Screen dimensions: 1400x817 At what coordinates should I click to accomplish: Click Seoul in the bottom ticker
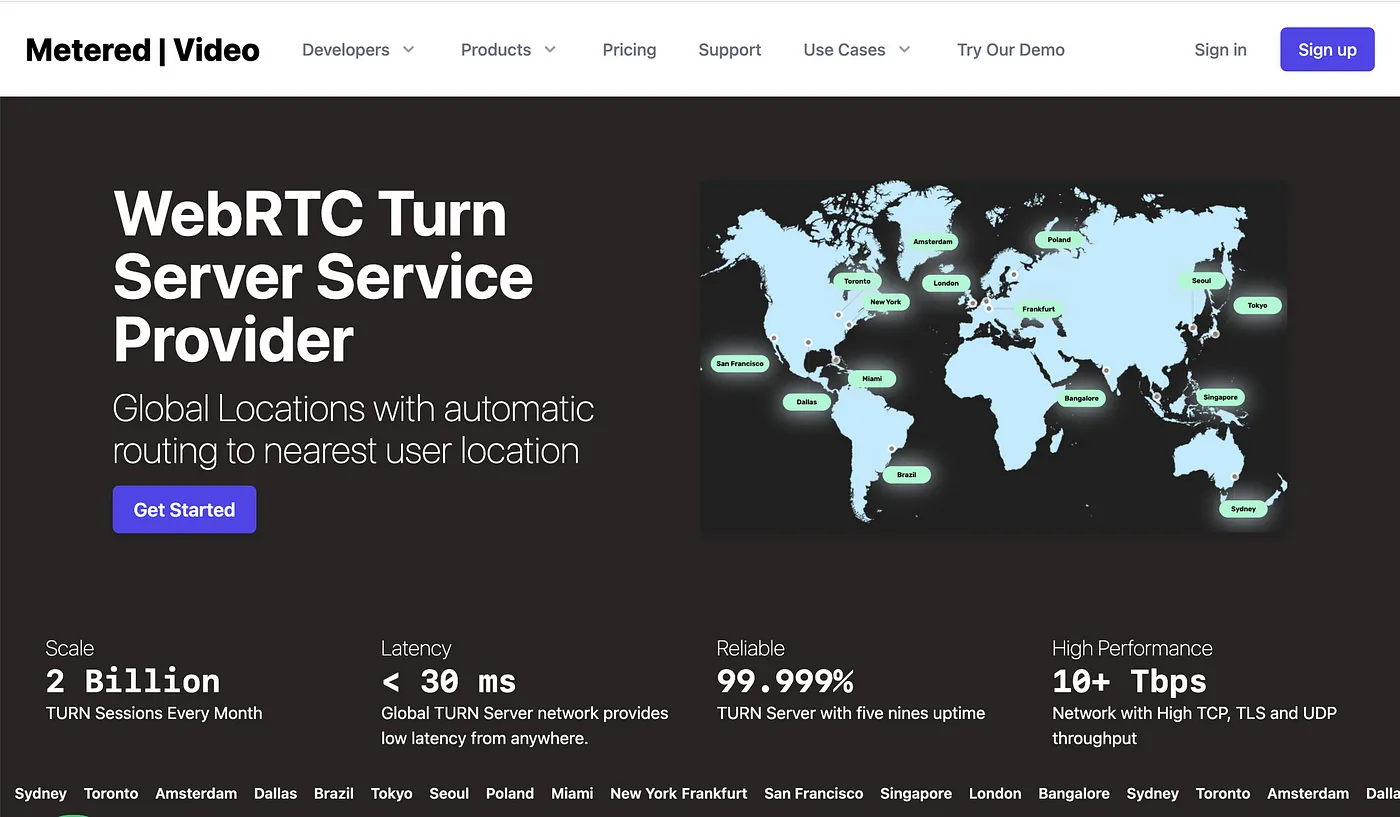449,793
